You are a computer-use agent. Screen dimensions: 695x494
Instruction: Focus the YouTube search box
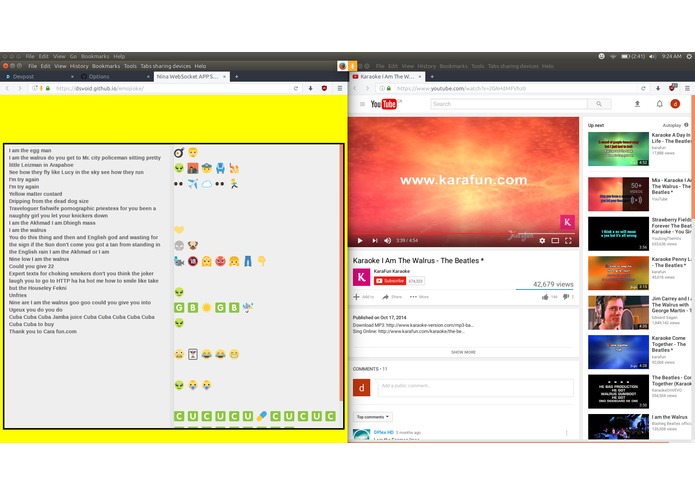[x=509, y=104]
